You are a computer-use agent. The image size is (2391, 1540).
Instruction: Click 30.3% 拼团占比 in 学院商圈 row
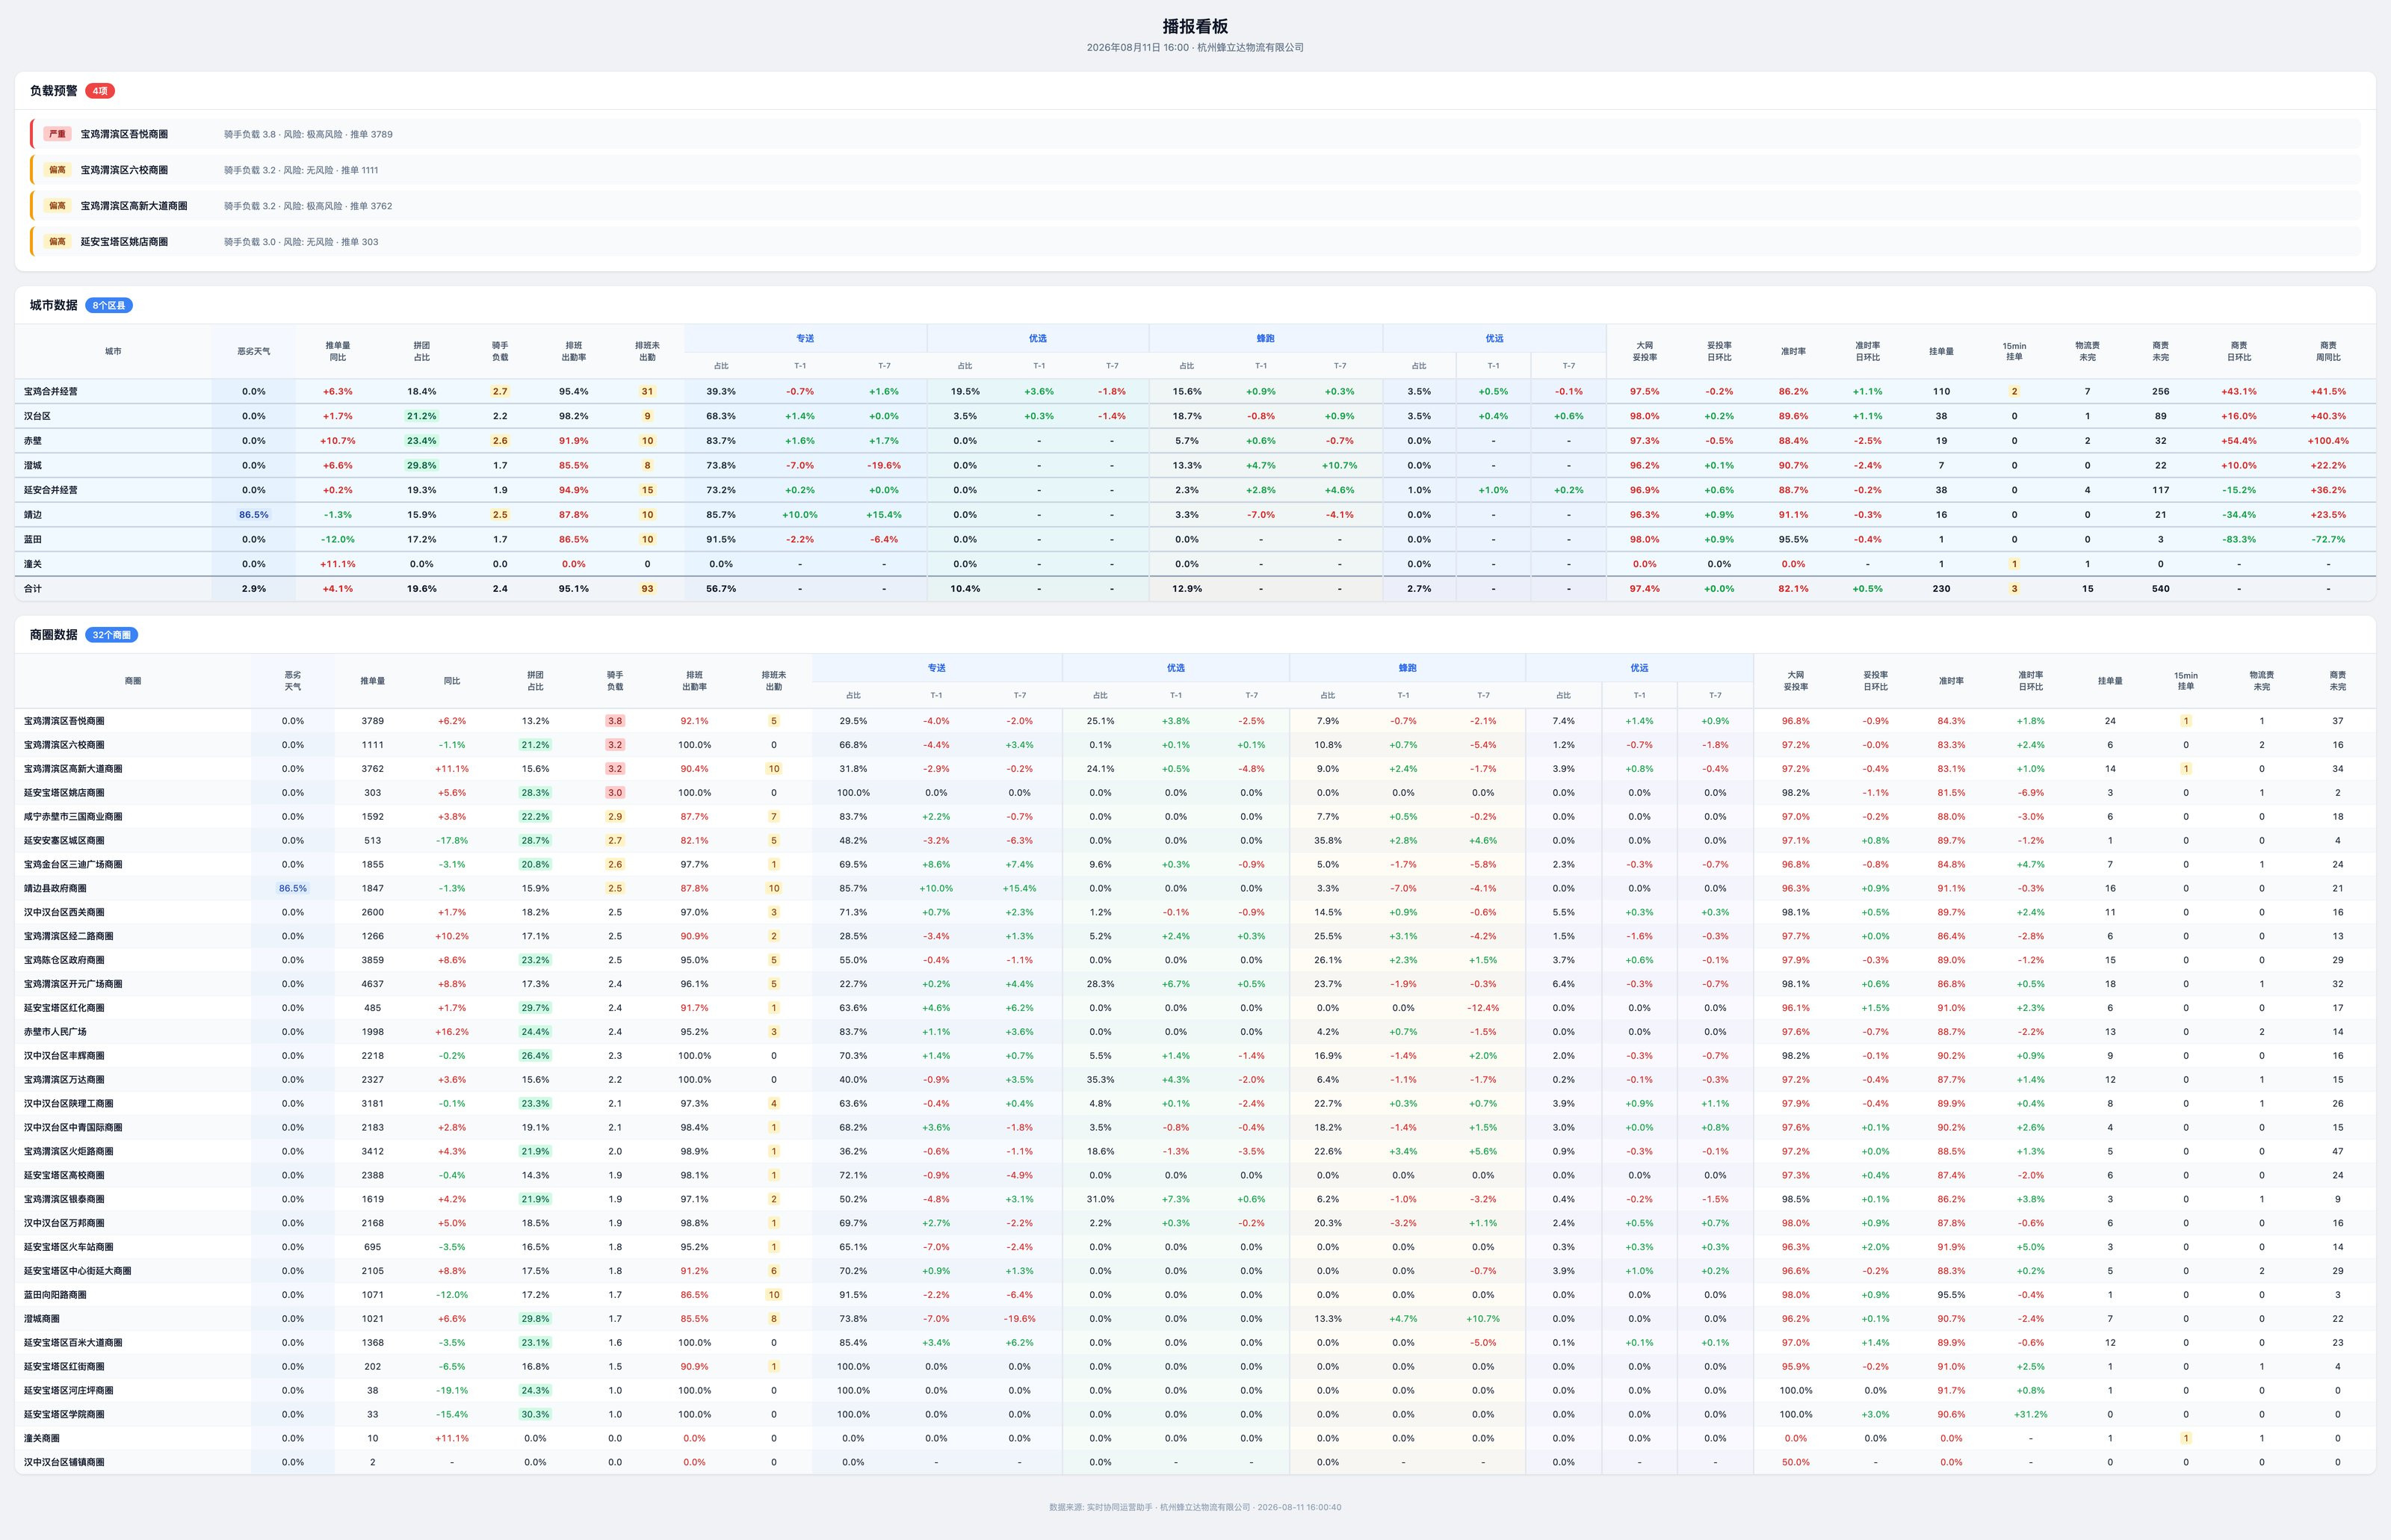pyautogui.click(x=535, y=1414)
